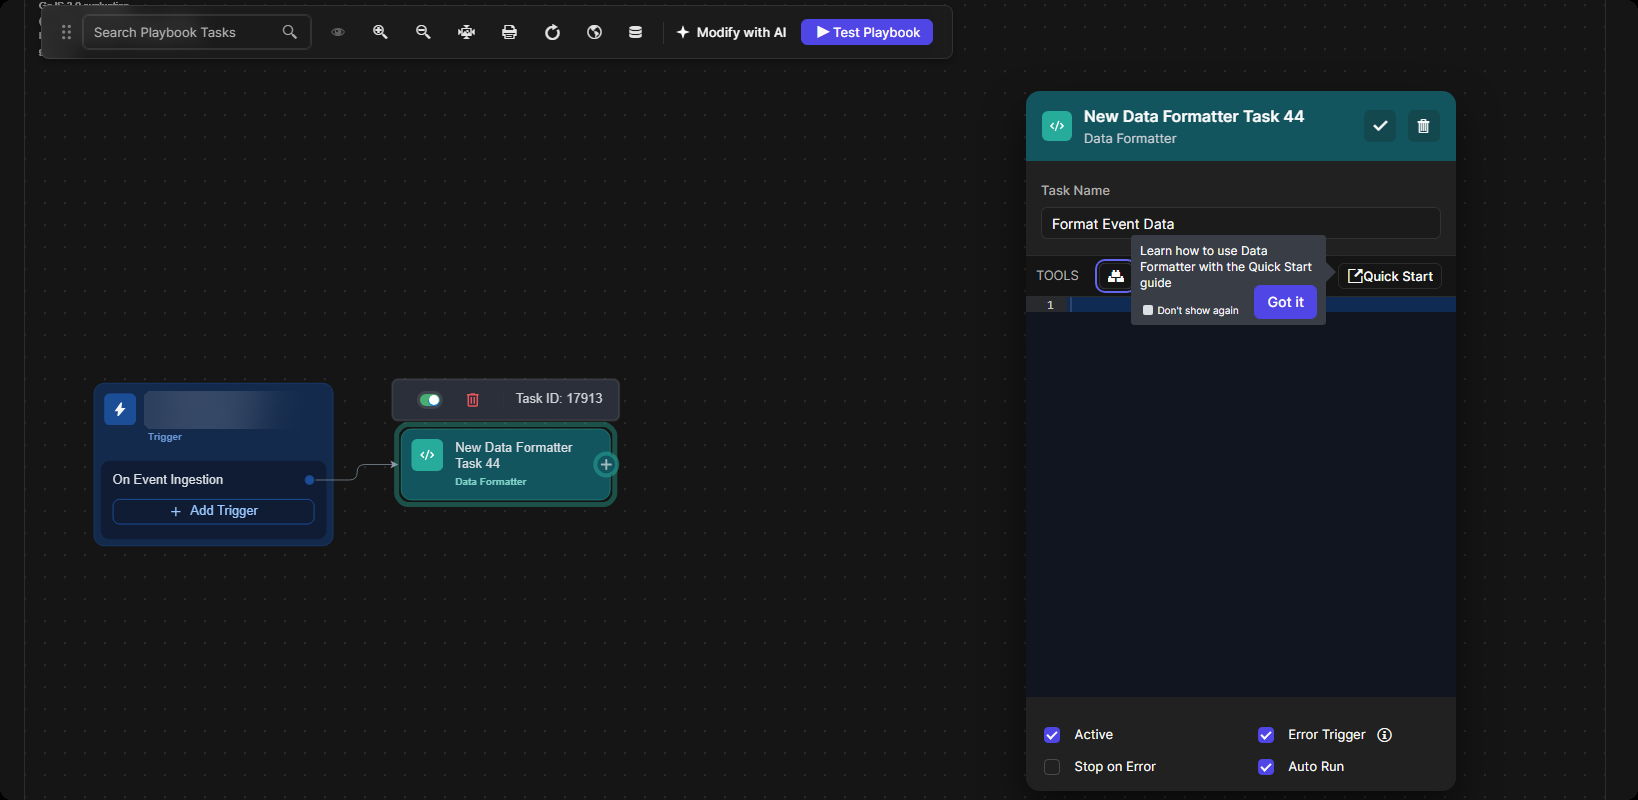Click the print icon in the toolbar
This screenshot has height=800, width=1638.
click(509, 32)
